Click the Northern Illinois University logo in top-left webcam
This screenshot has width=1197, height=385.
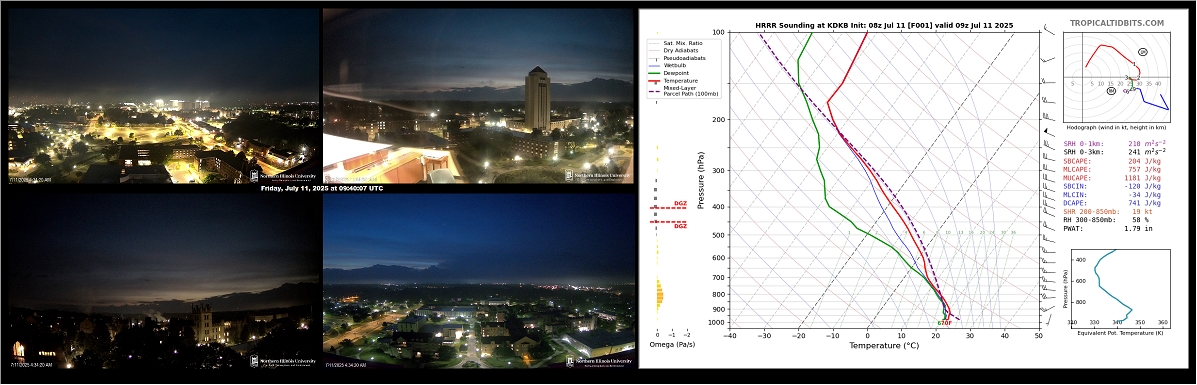(x=283, y=176)
